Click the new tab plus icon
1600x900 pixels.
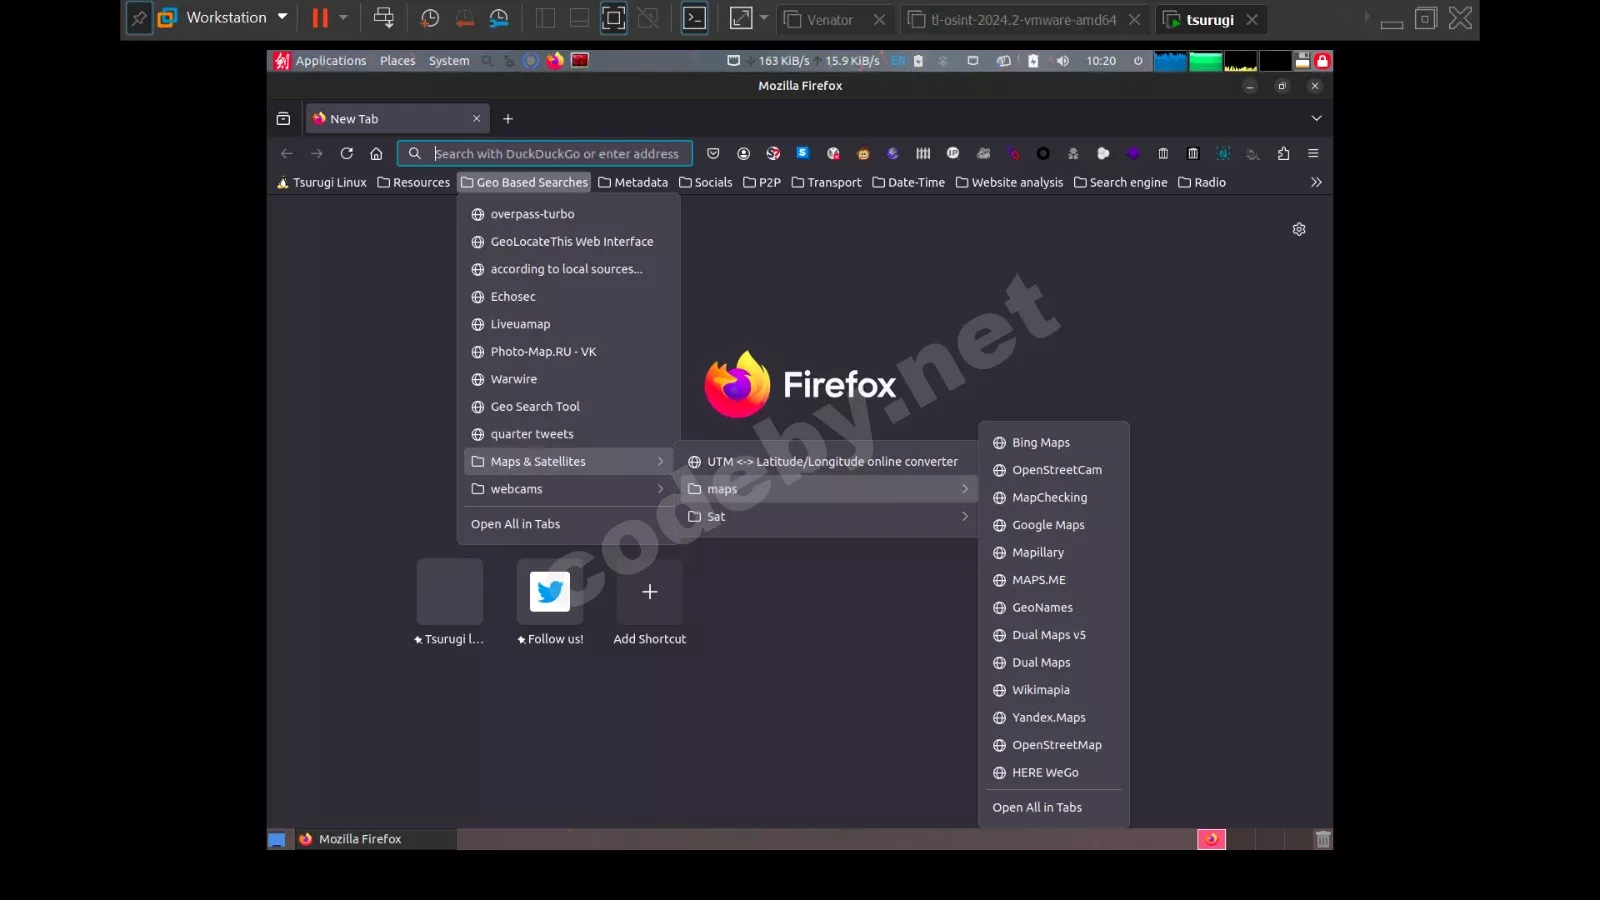click(508, 119)
